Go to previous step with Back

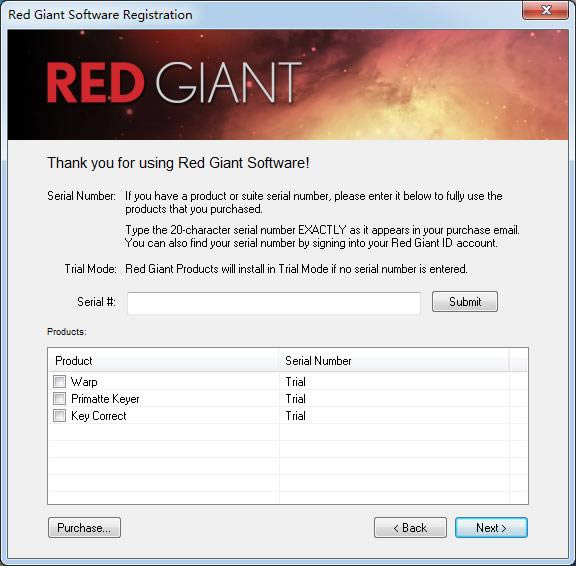click(x=410, y=527)
